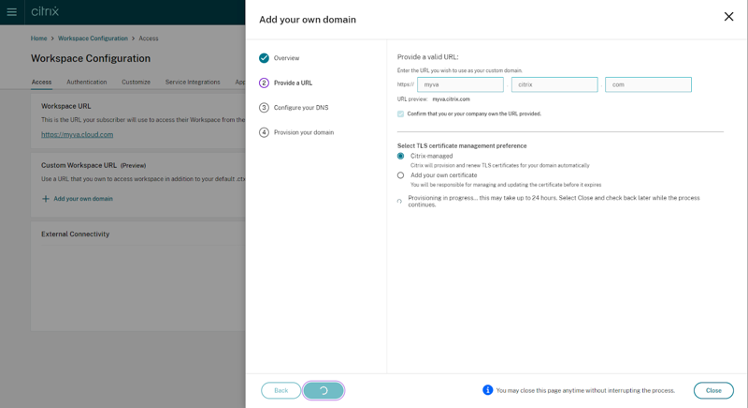This screenshot has width=748, height=408.
Task: Open the myva.cloud.com workspace link
Action: [77, 135]
